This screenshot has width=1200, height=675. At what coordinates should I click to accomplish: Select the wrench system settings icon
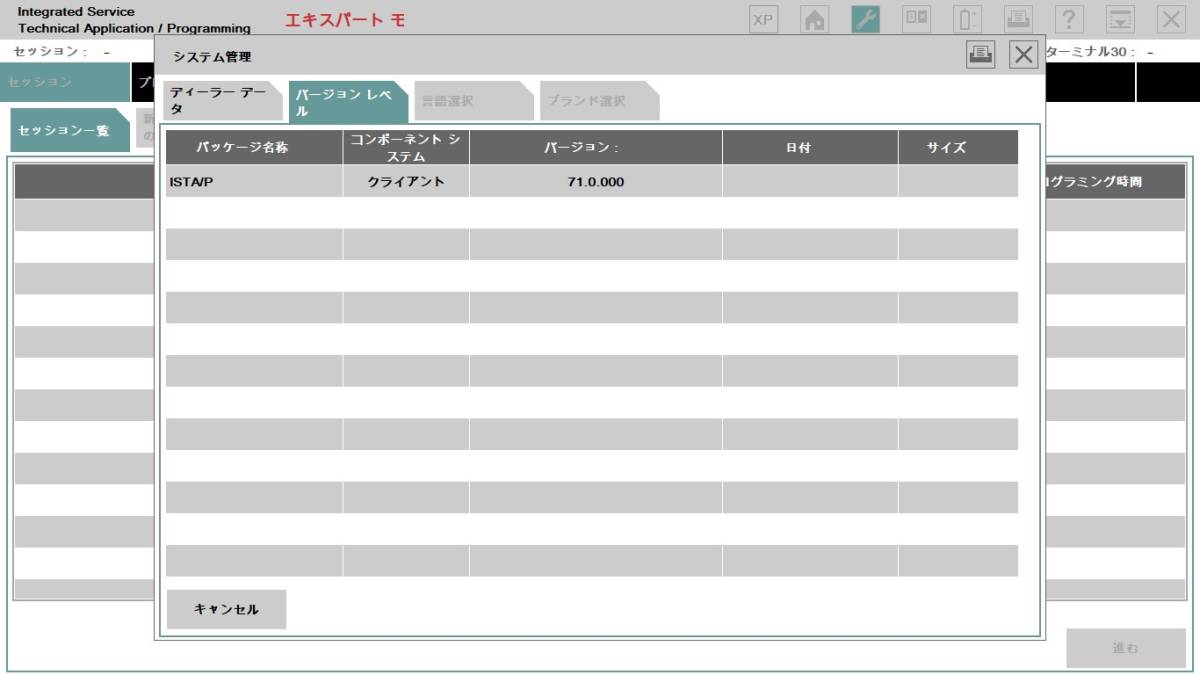click(x=864, y=18)
